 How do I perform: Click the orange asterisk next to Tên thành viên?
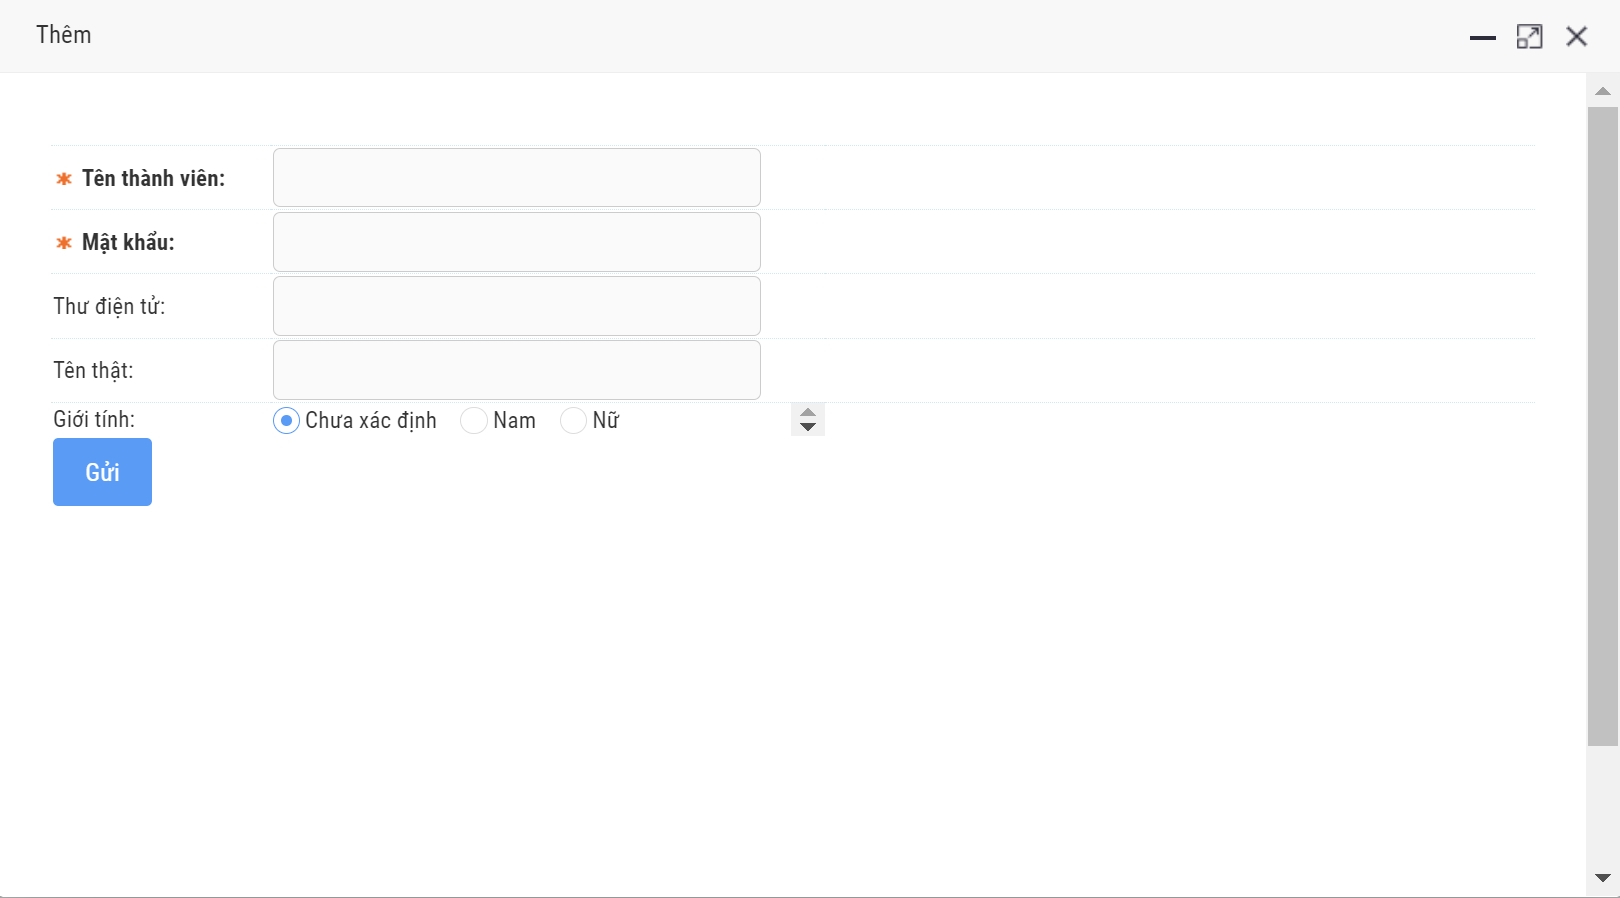(x=64, y=179)
